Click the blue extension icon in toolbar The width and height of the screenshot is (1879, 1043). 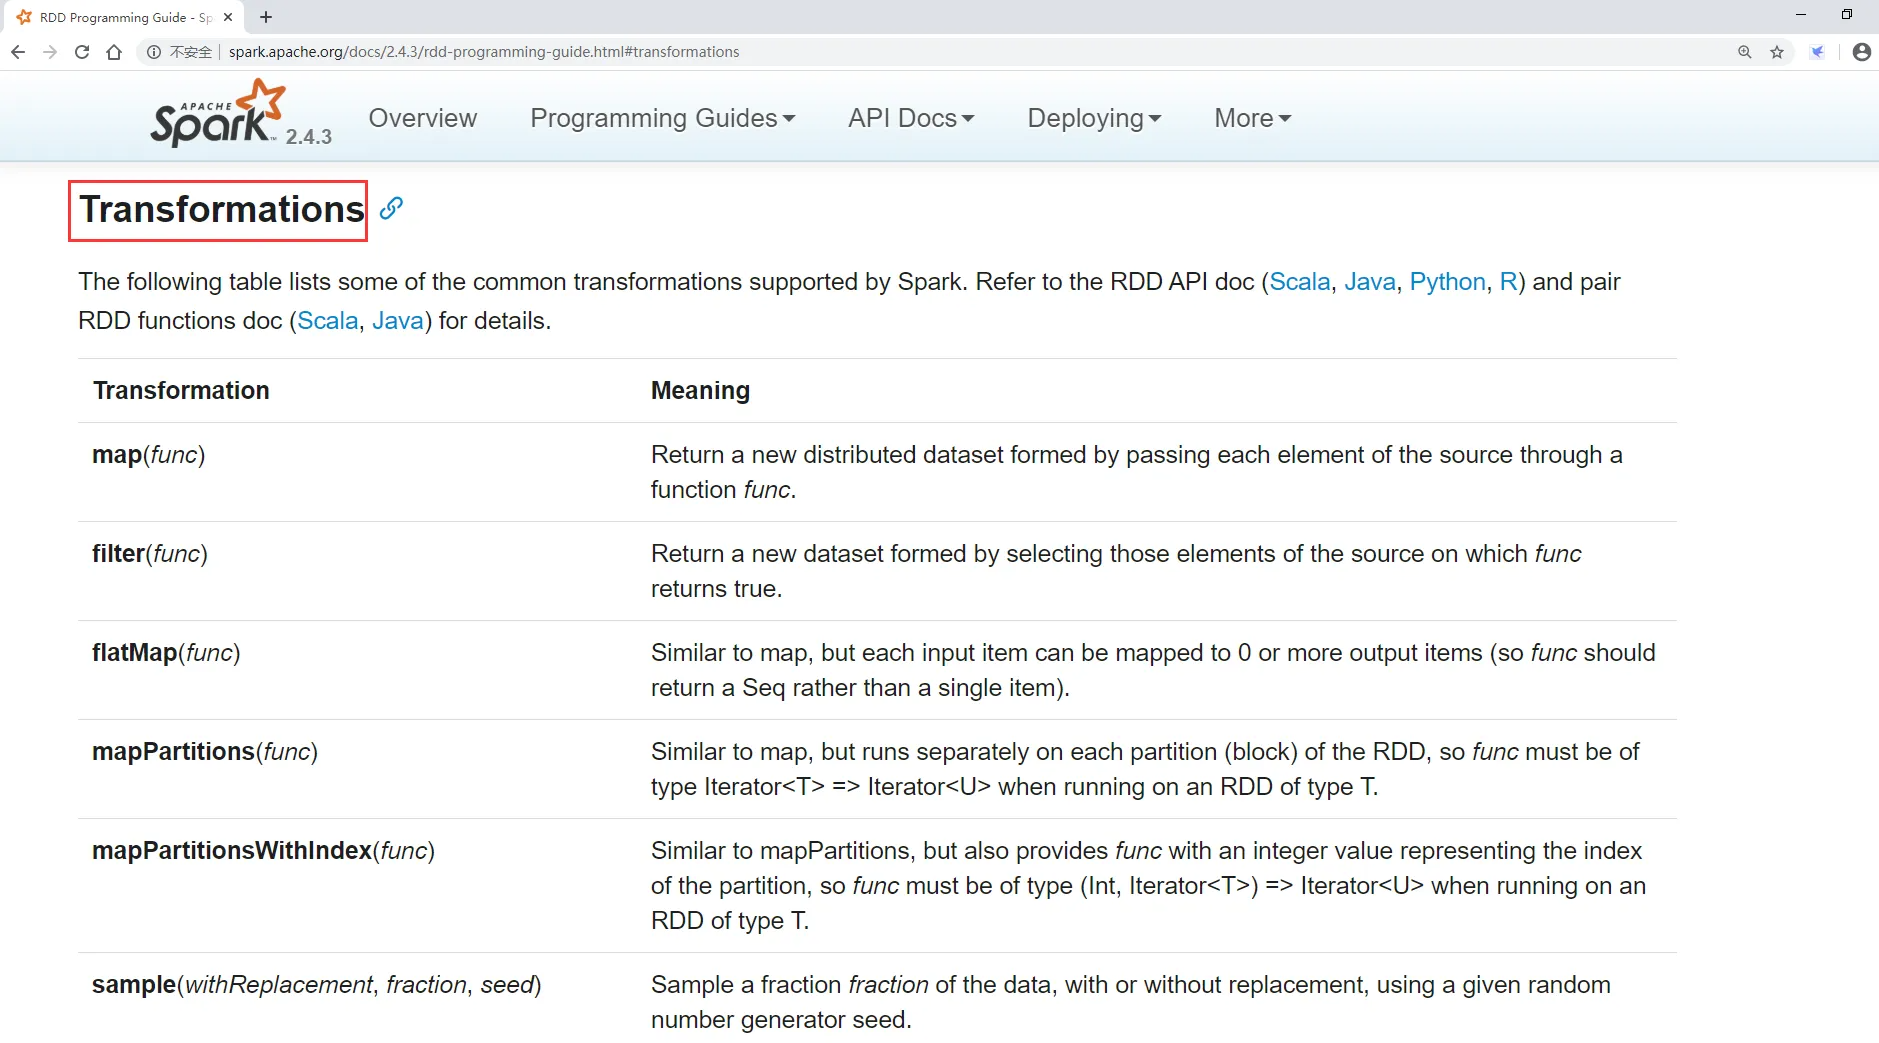click(x=1817, y=52)
